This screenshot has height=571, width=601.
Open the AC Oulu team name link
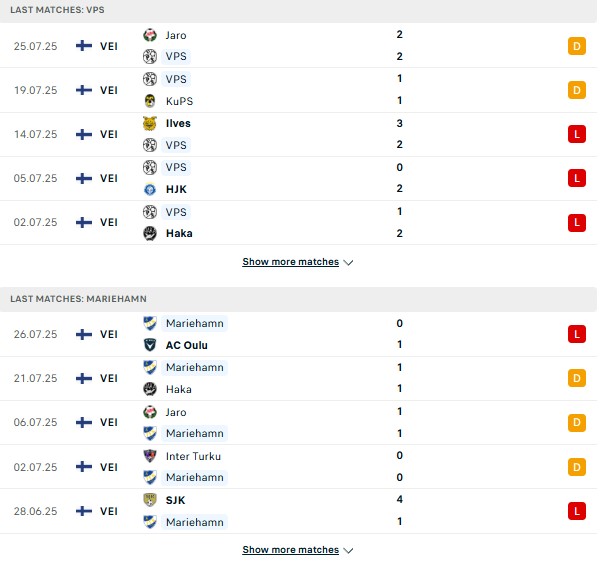click(187, 345)
